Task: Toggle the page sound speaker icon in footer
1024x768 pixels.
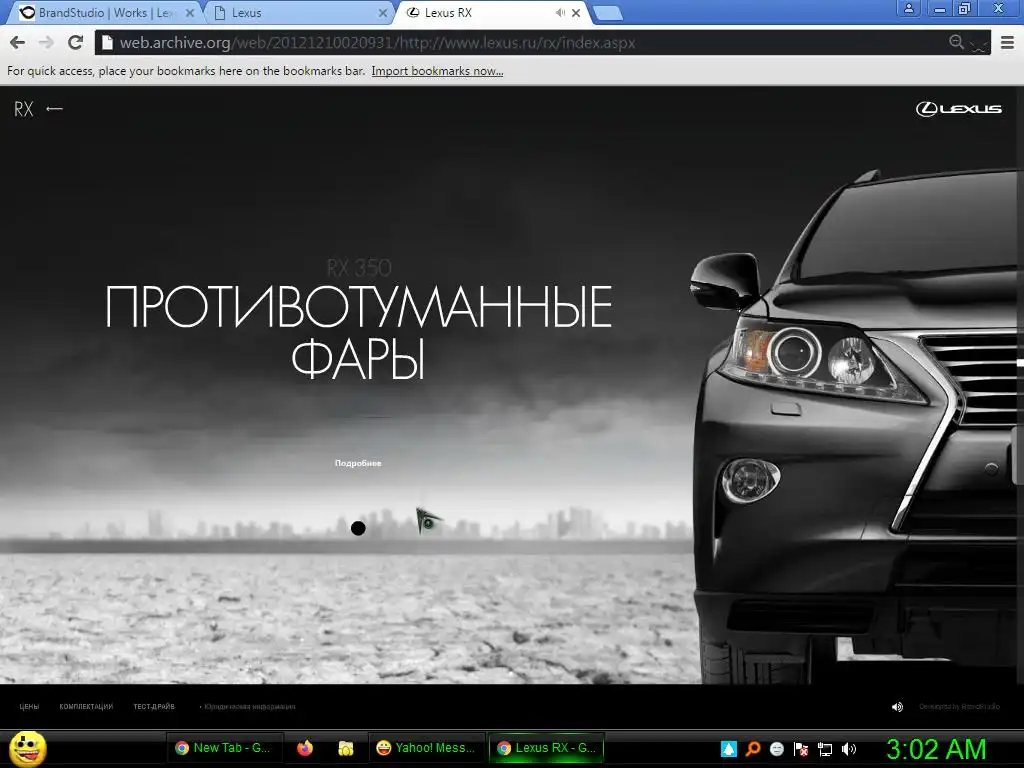Action: tap(897, 707)
